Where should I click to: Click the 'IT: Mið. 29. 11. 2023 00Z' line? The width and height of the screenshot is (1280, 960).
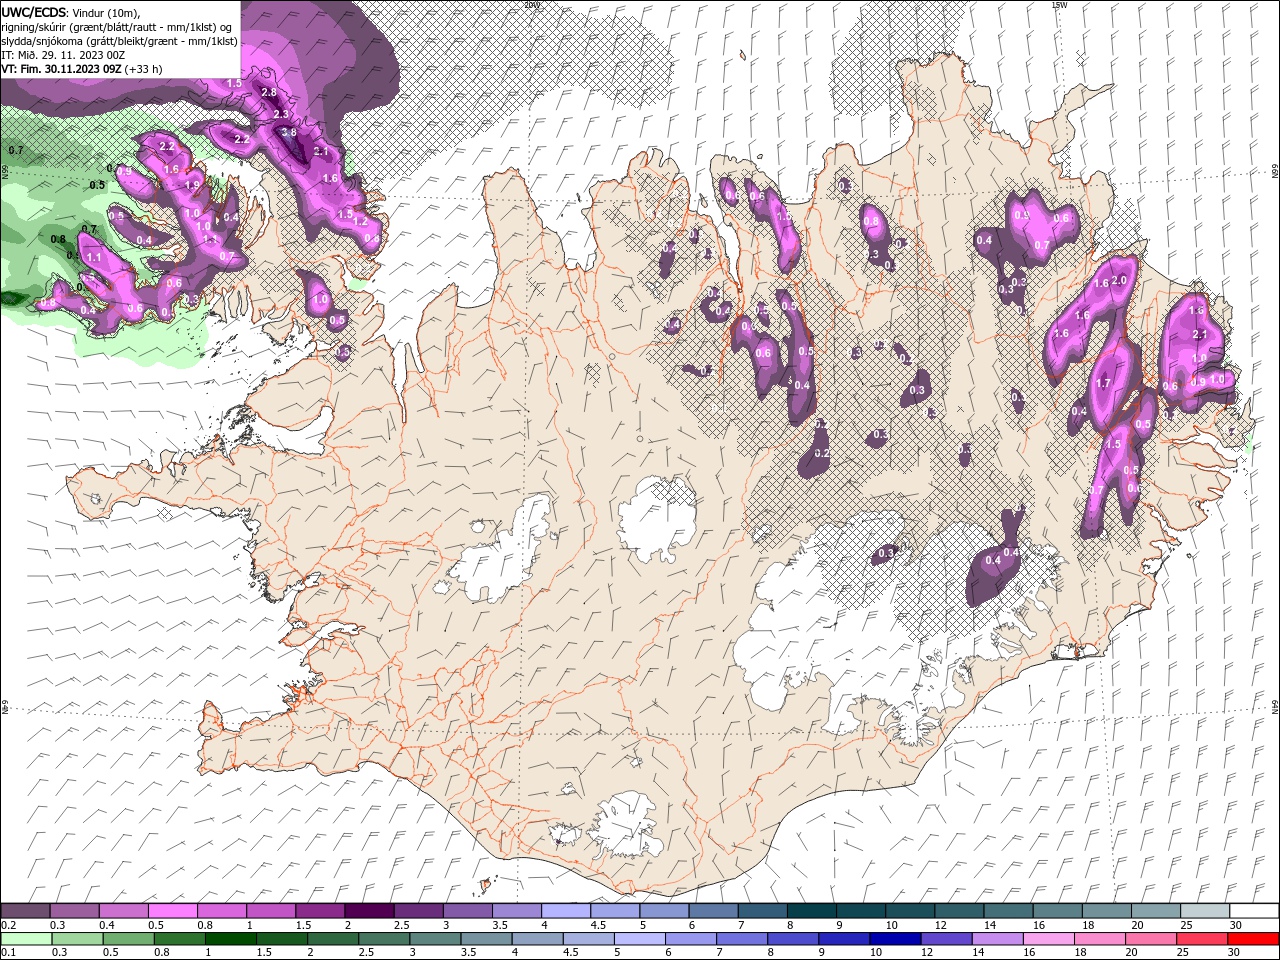[x=63, y=55]
